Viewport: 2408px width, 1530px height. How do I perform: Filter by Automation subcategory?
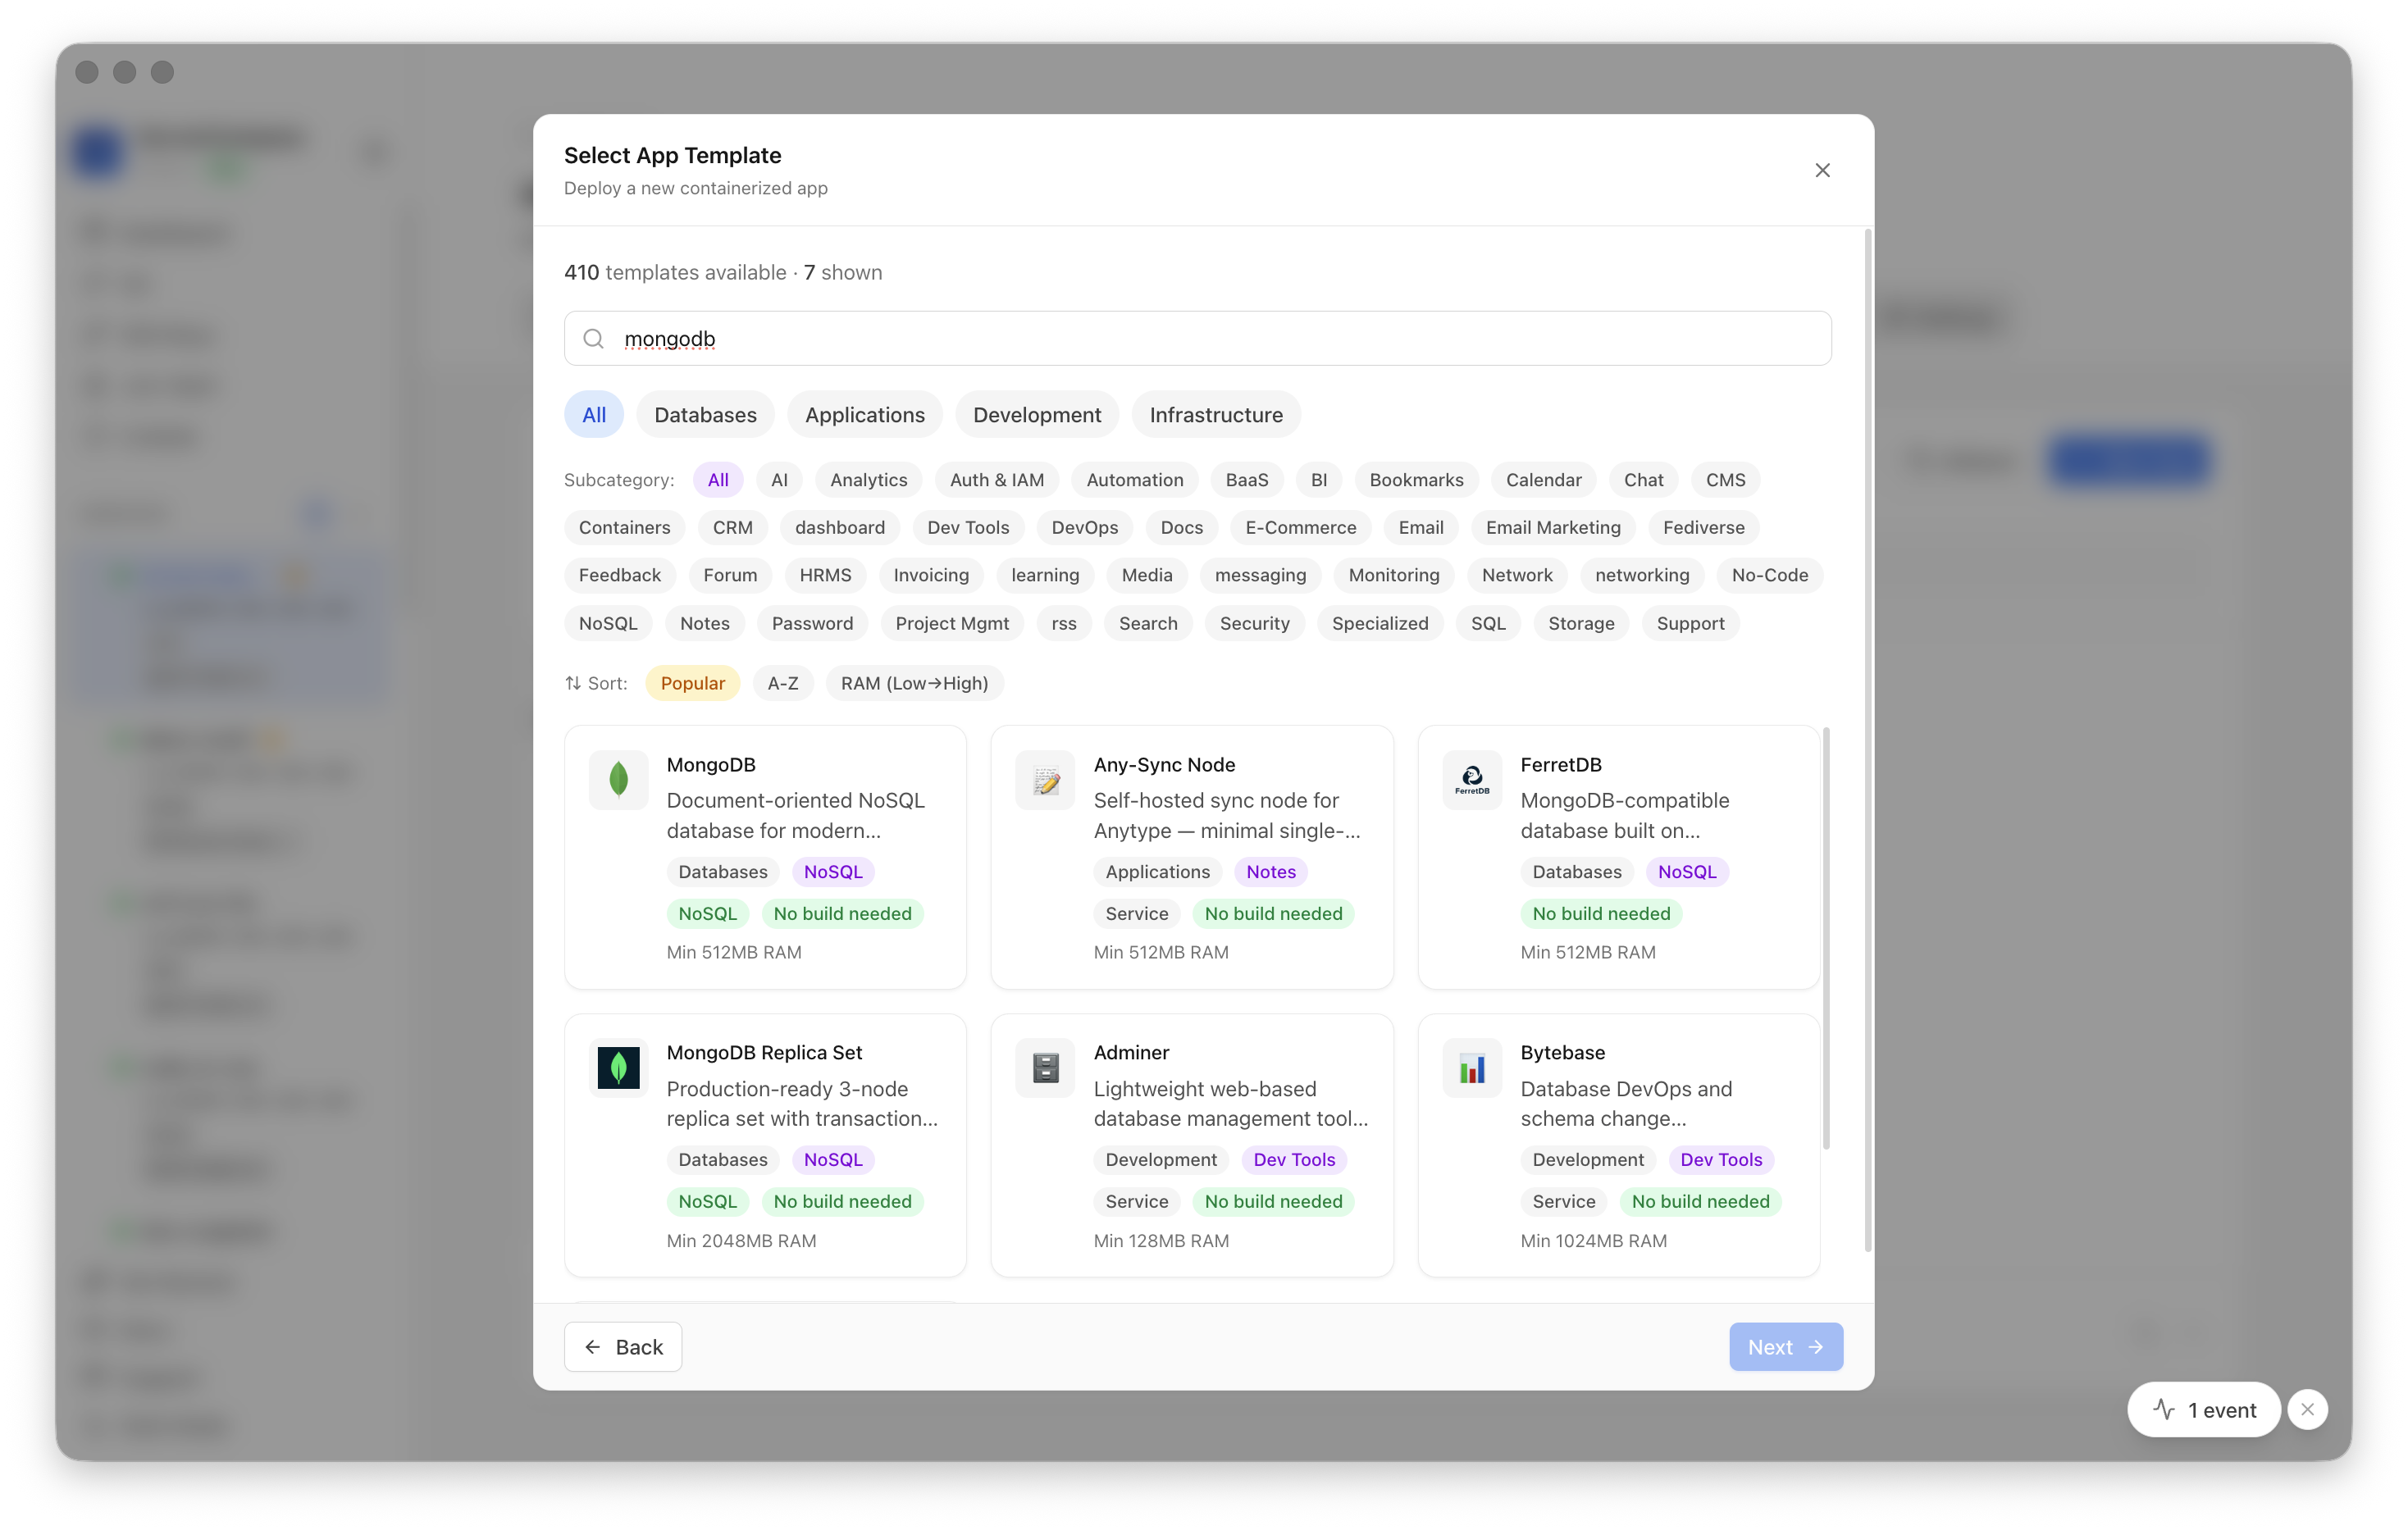coord(1134,480)
